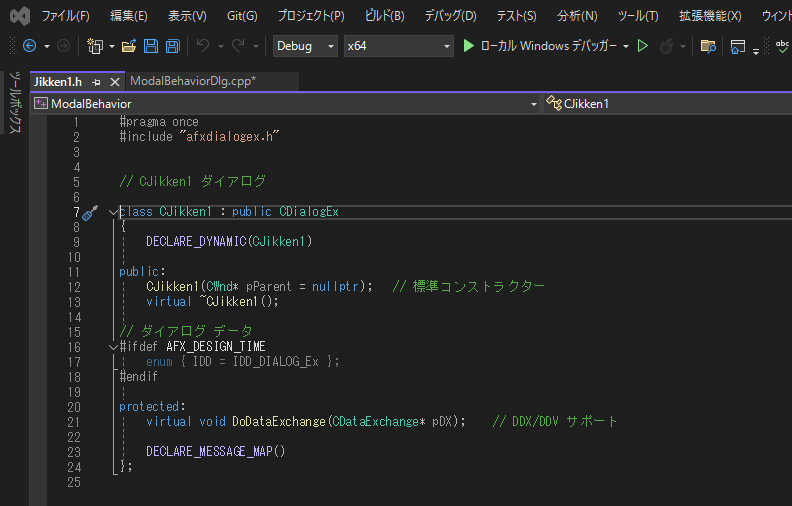Click the screwdriver quick actions icon on line 7
Viewport: 792px width, 506px height.
pyautogui.click(x=88, y=213)
